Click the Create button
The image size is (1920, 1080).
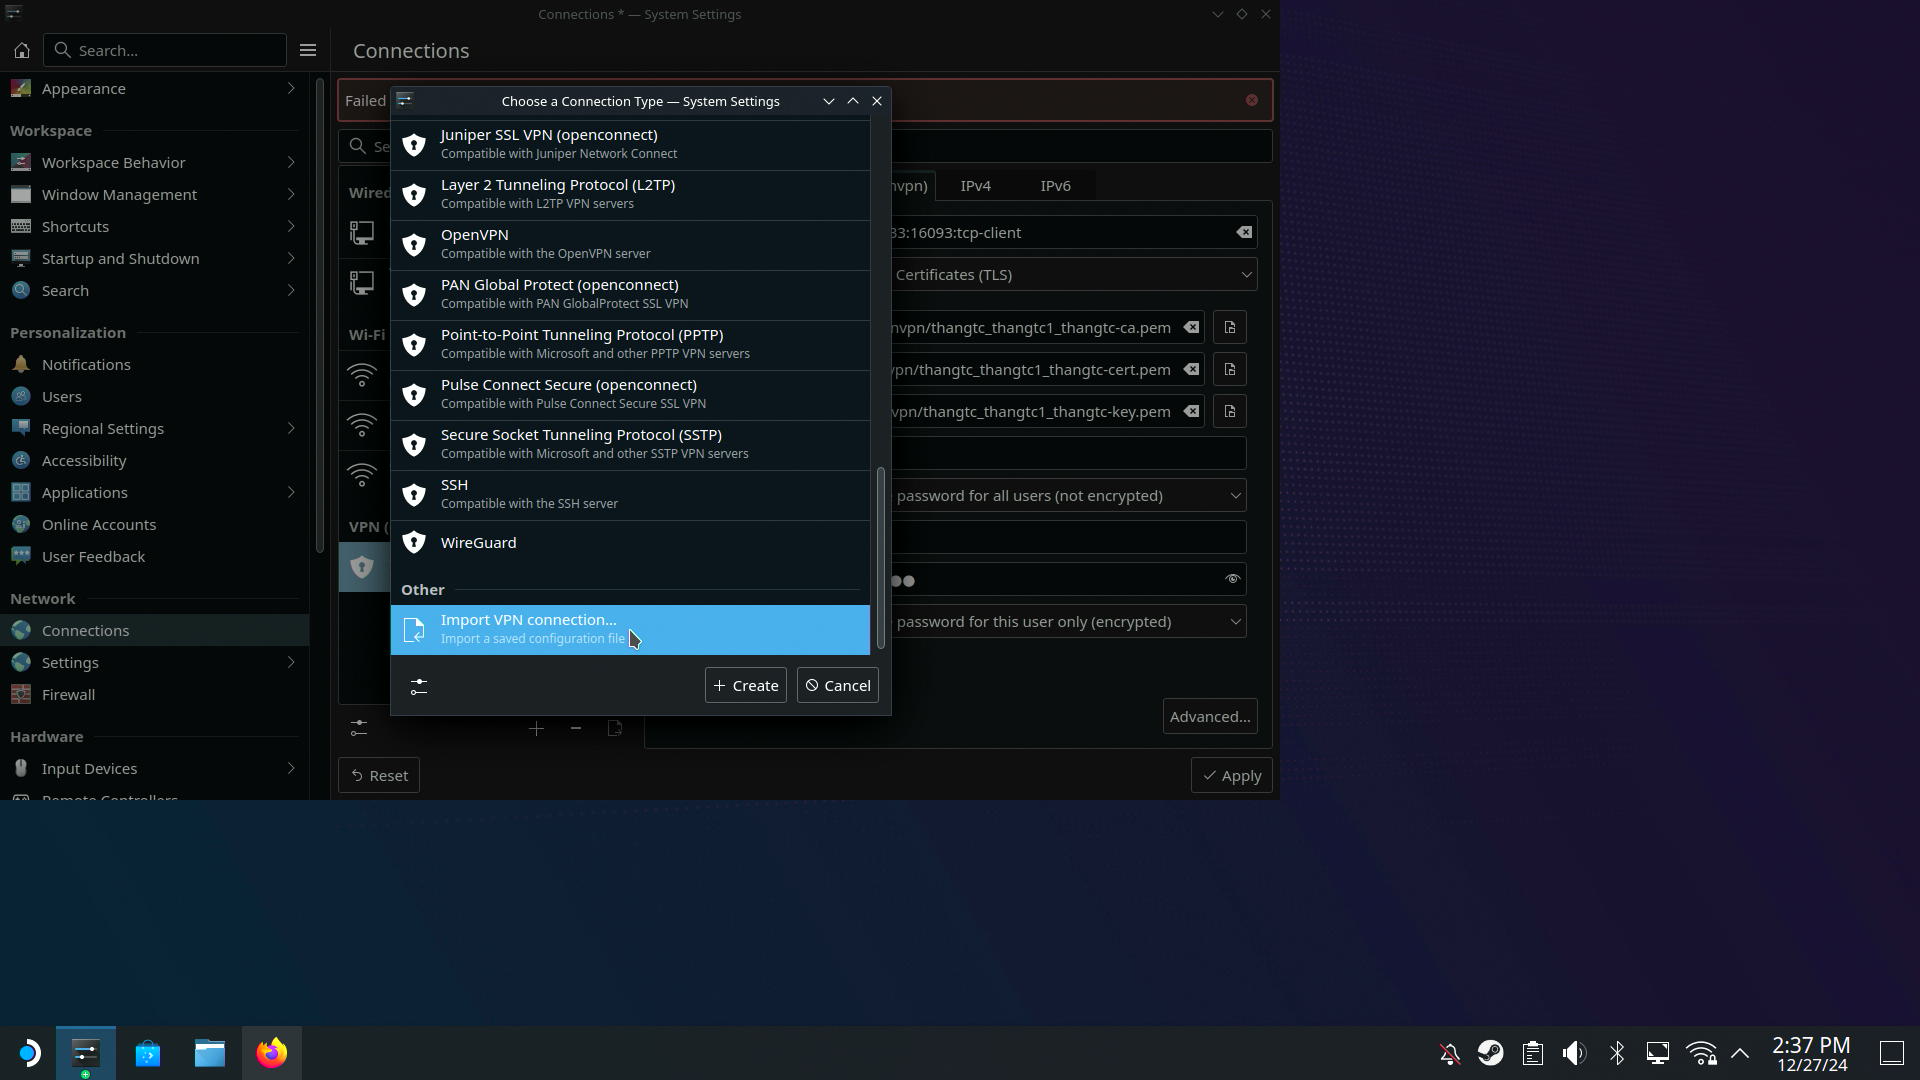pos(746,685)
